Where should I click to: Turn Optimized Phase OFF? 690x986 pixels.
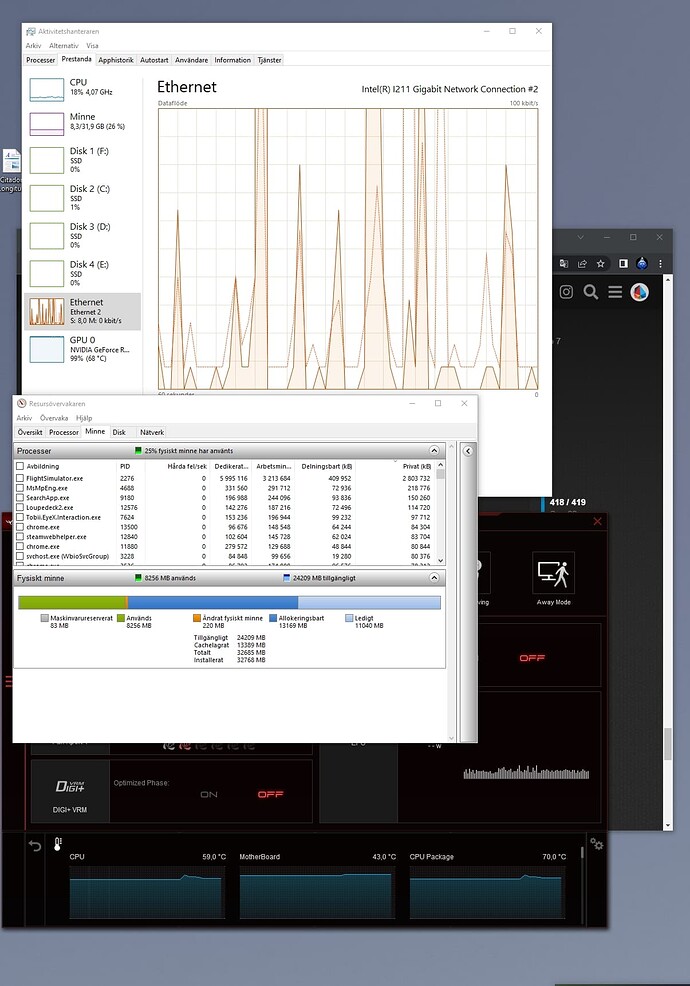tap(270, 795)
